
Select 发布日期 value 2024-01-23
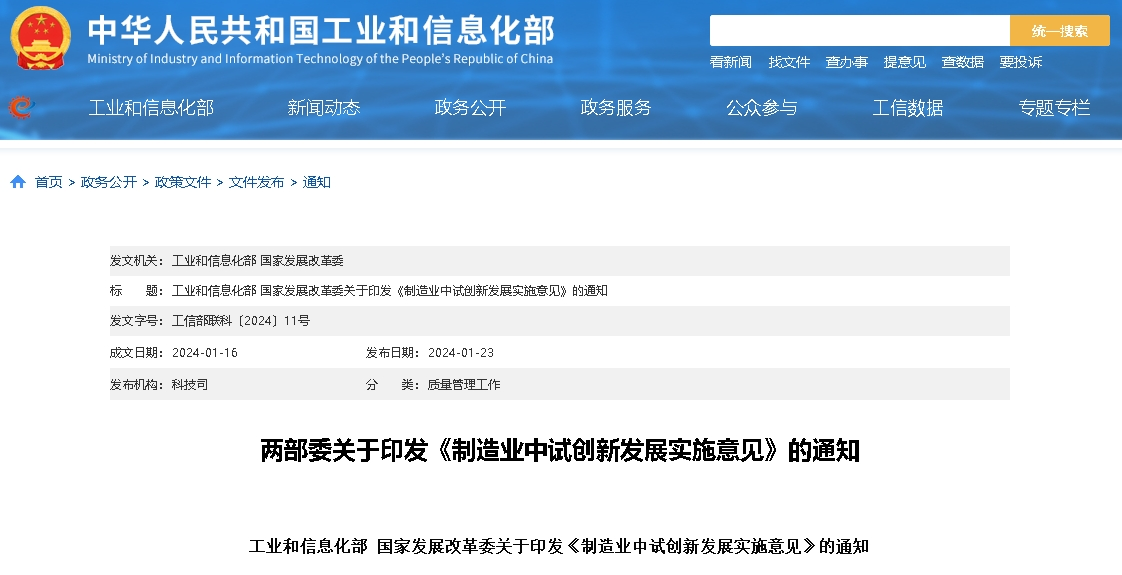tap(461, 353)
